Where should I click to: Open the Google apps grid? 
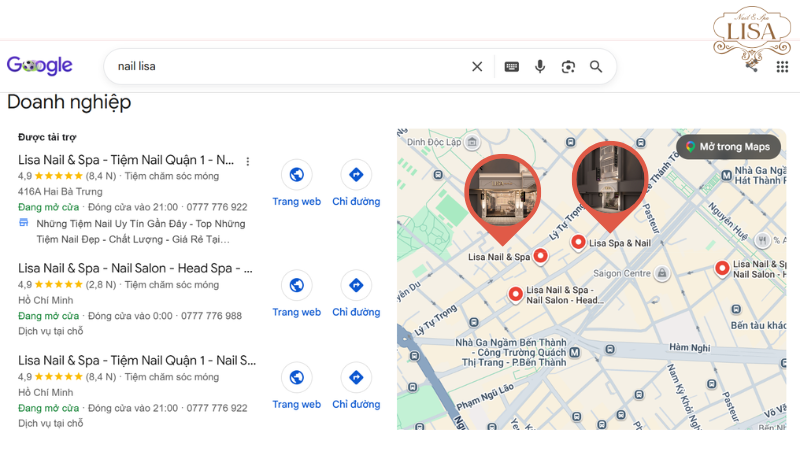(782, 67)
